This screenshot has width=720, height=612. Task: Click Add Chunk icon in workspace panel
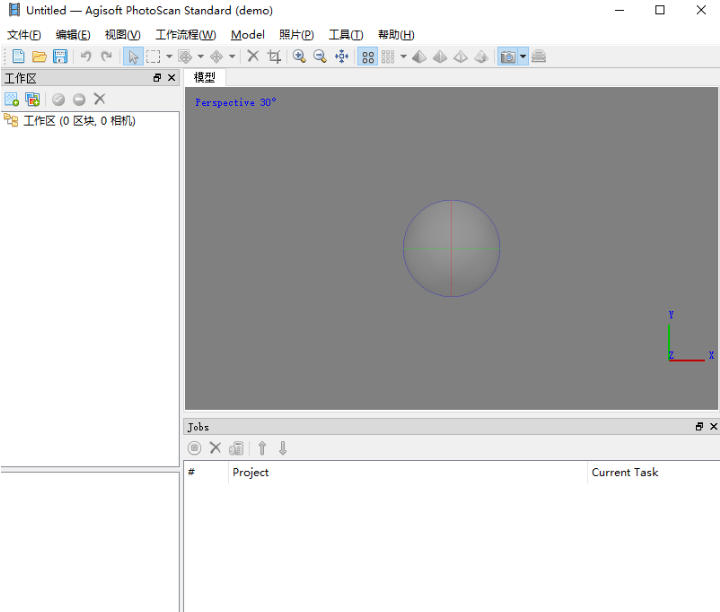tap(12, 99)
